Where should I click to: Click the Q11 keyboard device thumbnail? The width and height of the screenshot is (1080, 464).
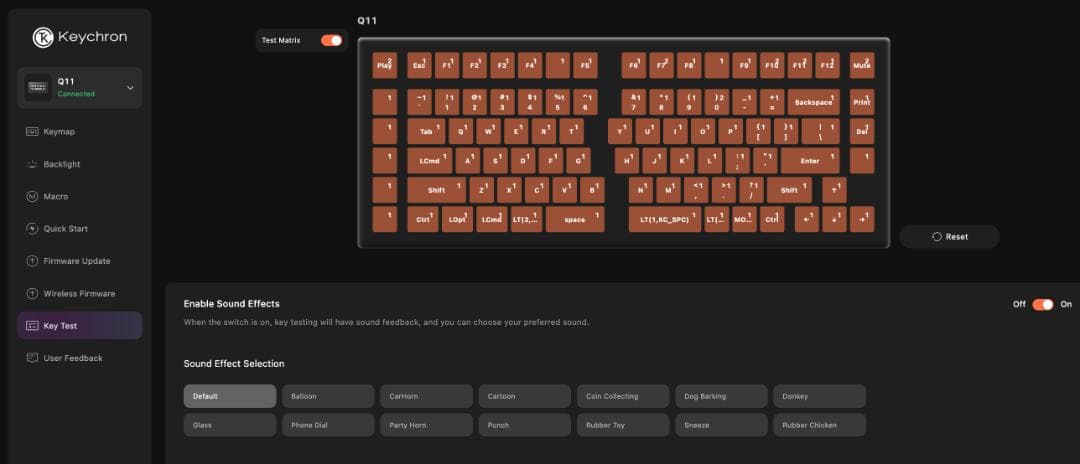tap(37, 87)
